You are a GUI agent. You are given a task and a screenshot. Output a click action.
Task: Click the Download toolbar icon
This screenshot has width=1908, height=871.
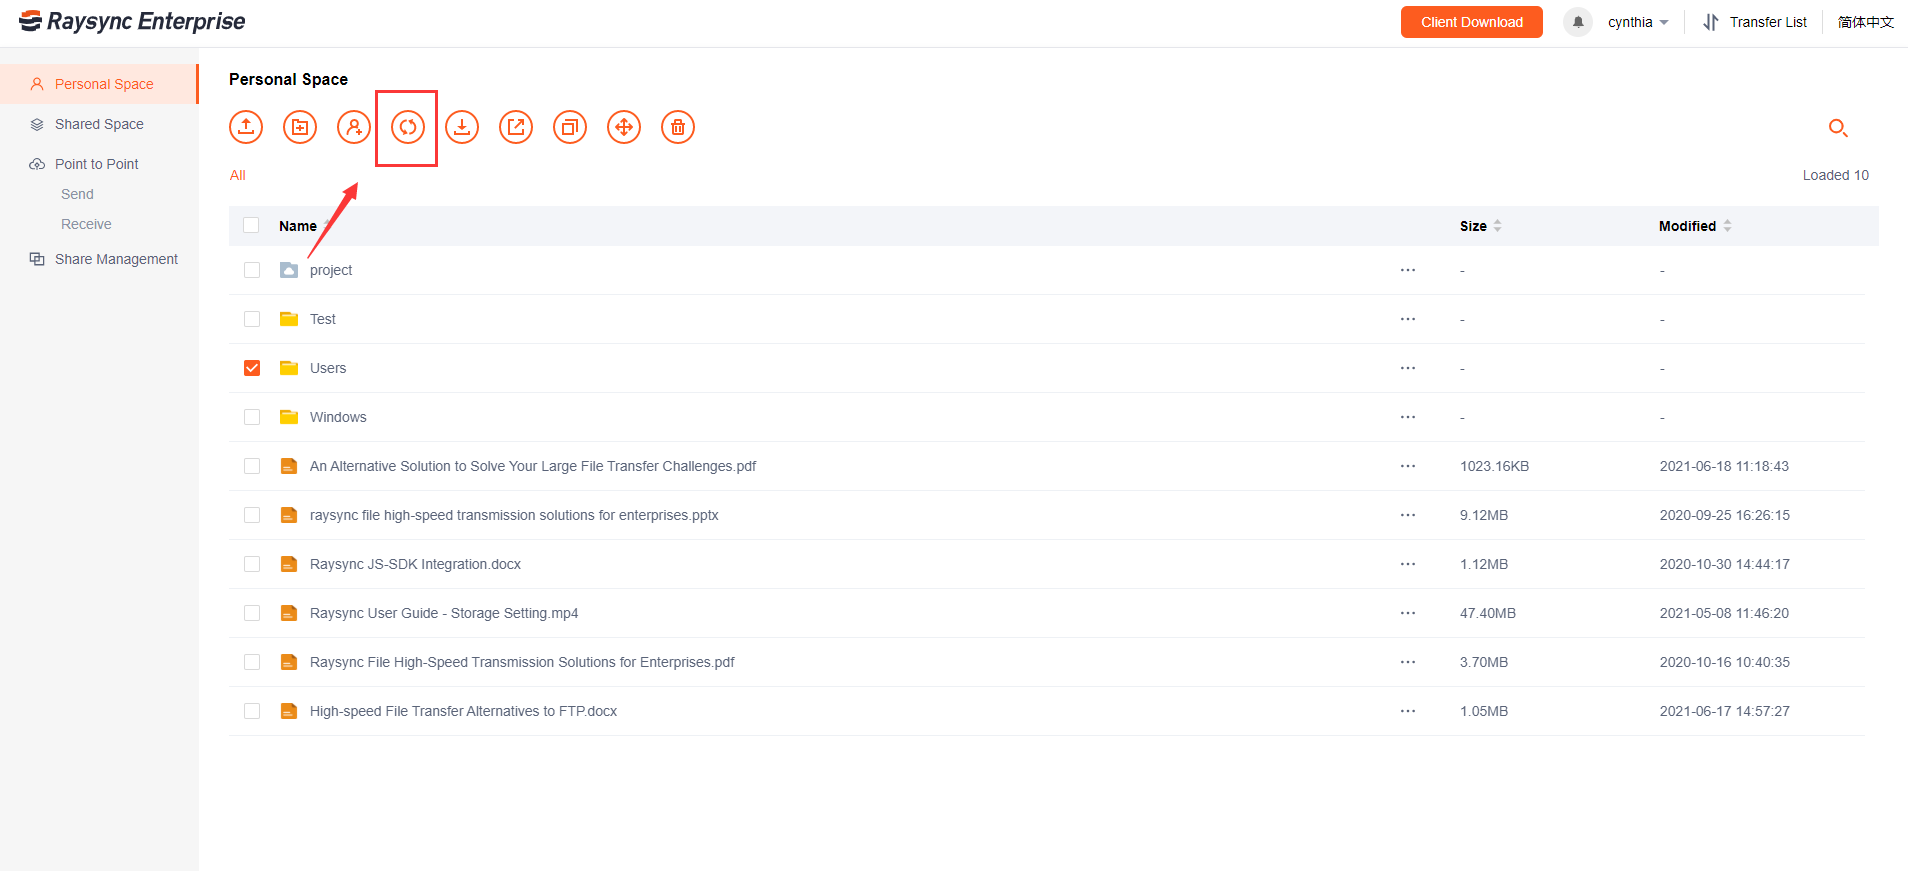click(462, 127)
